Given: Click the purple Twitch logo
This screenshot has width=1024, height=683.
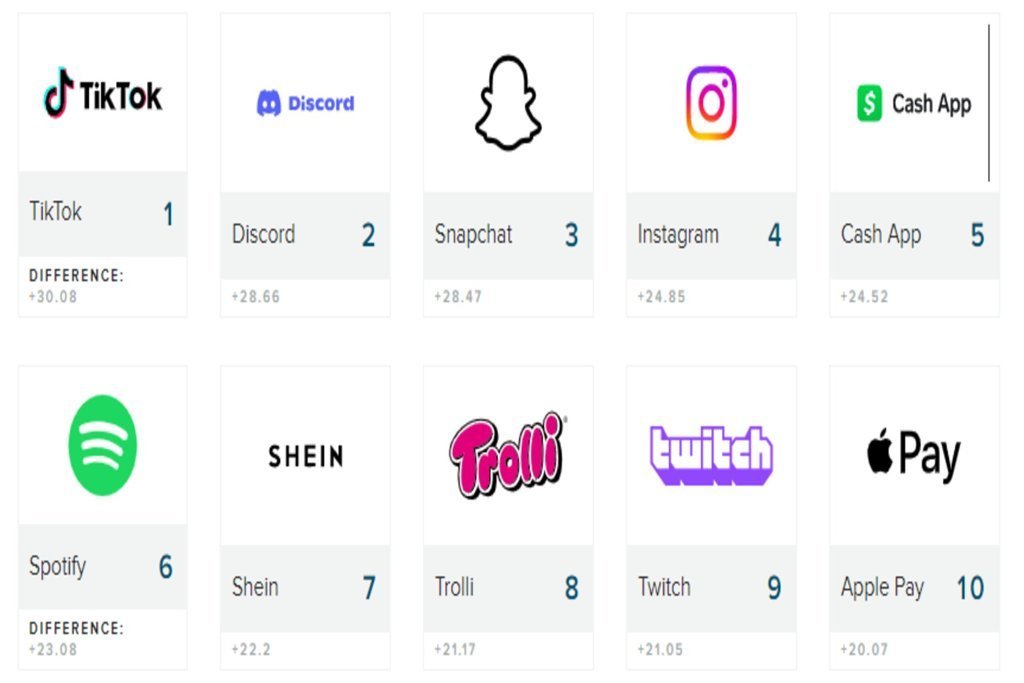Looking at the screenshot, I should (711, 455).
